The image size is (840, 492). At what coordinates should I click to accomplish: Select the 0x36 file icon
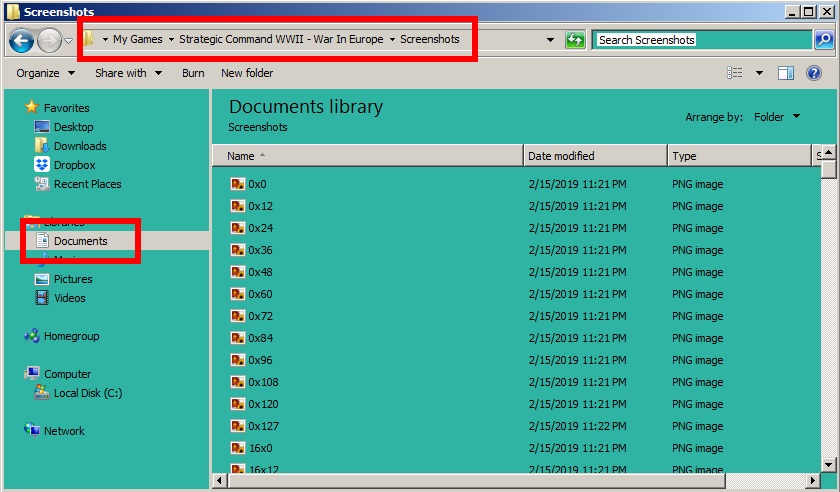tap(237, 250)
